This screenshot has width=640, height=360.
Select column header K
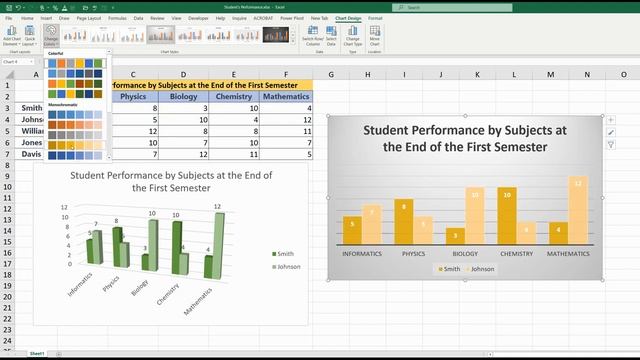pyautogui.click(x=477, y=75)
